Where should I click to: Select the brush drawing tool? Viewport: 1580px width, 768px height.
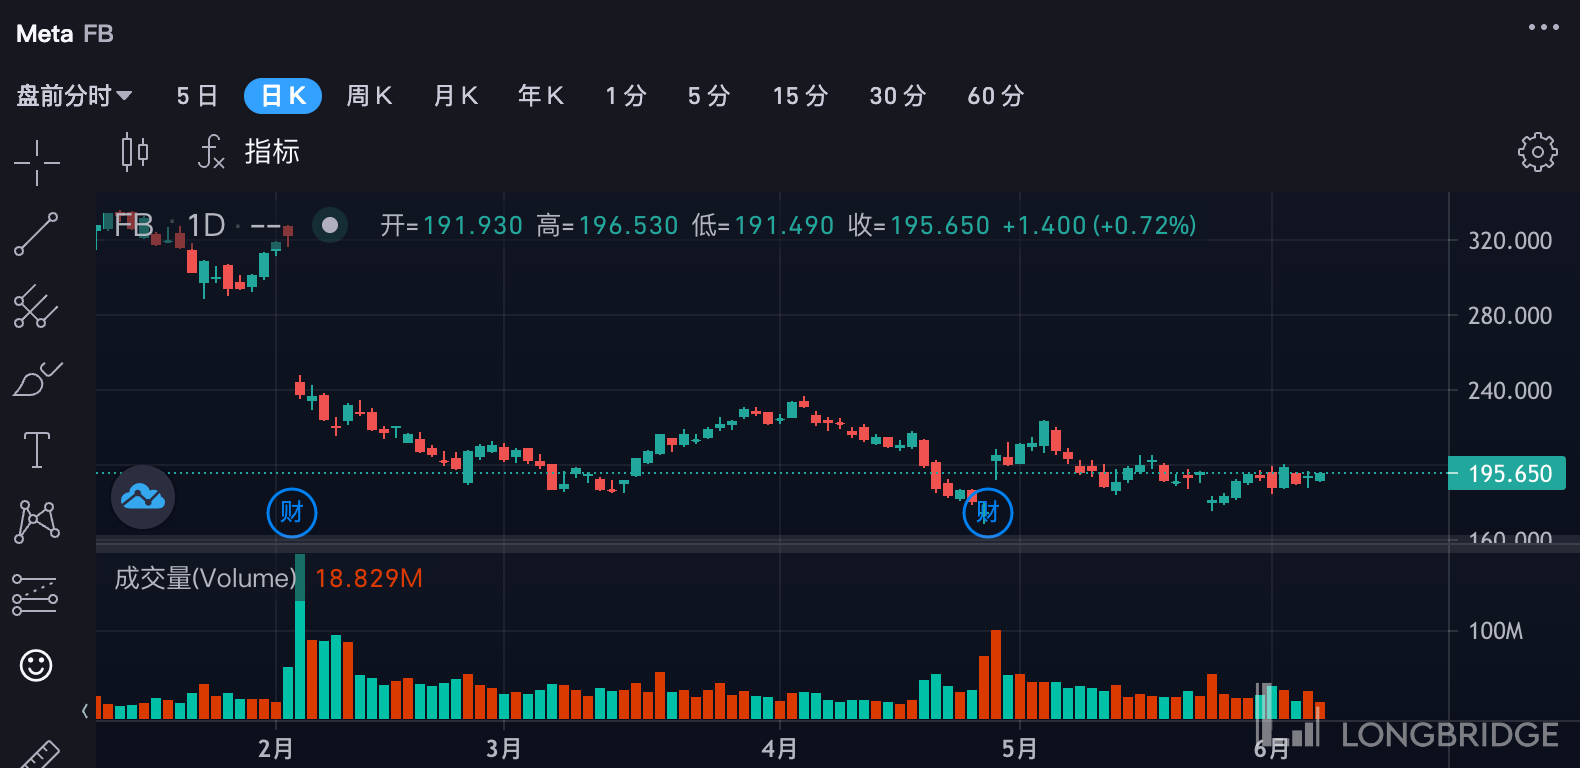[x=37, y=379]
